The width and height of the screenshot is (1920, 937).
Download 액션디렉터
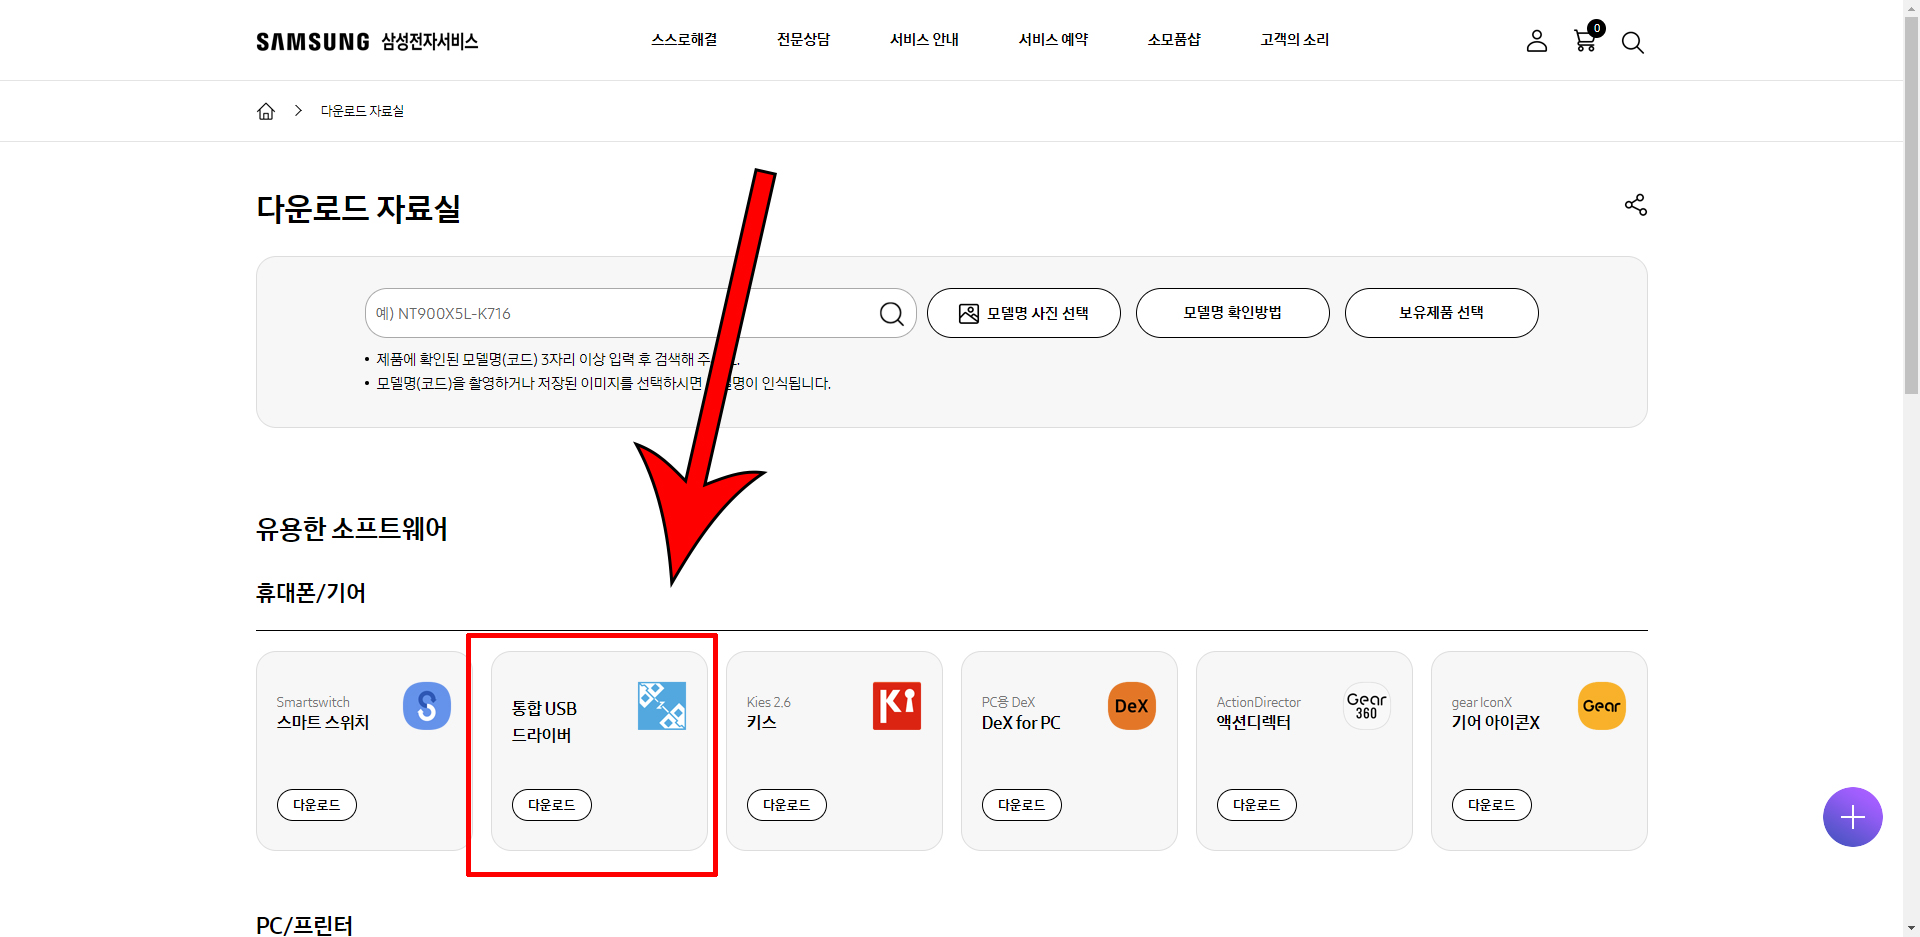tap(1257, 805)
